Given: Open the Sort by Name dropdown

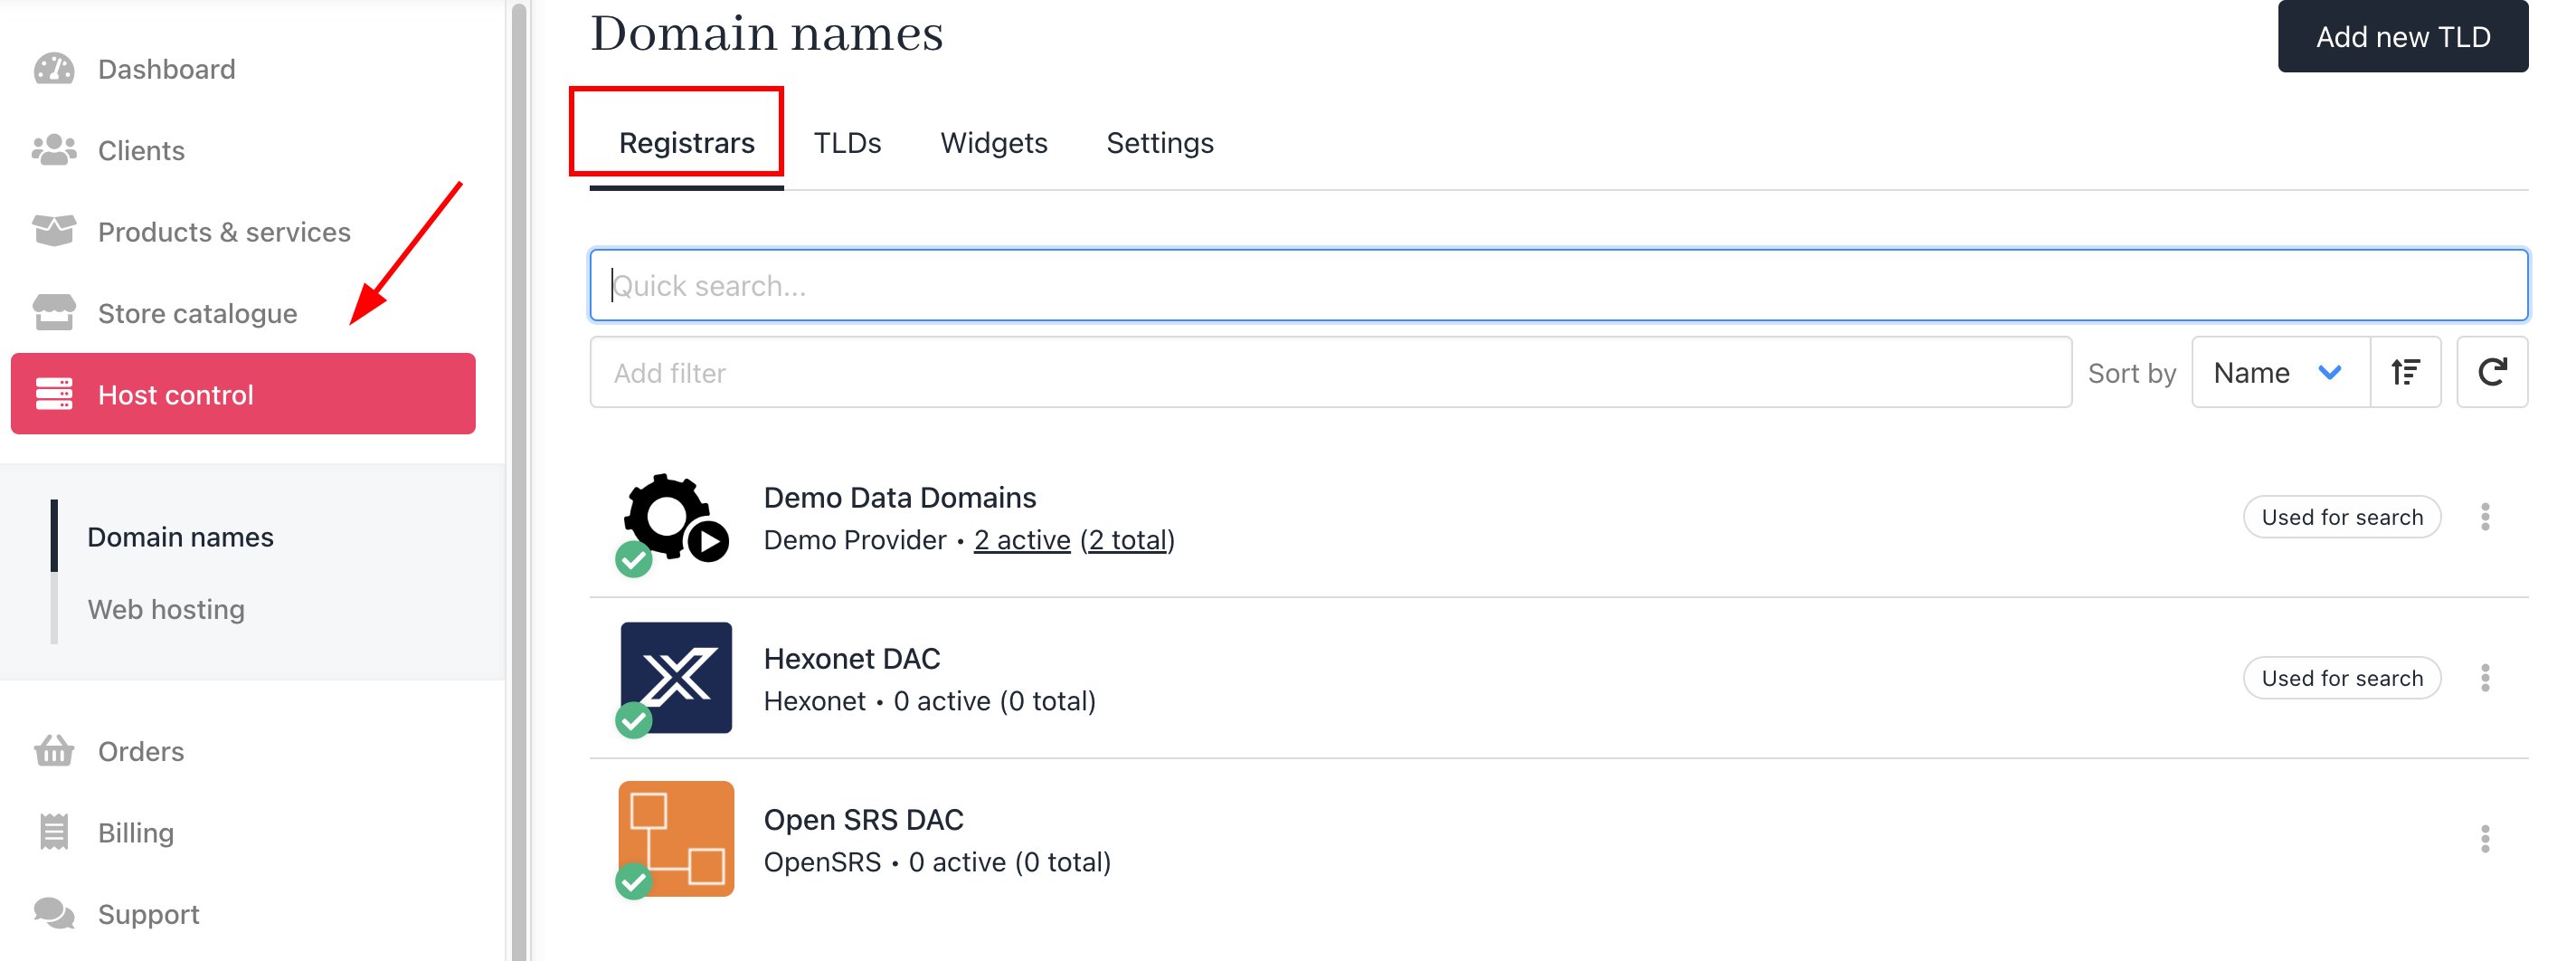Looking at the screenshot, I should point(2280,373).
